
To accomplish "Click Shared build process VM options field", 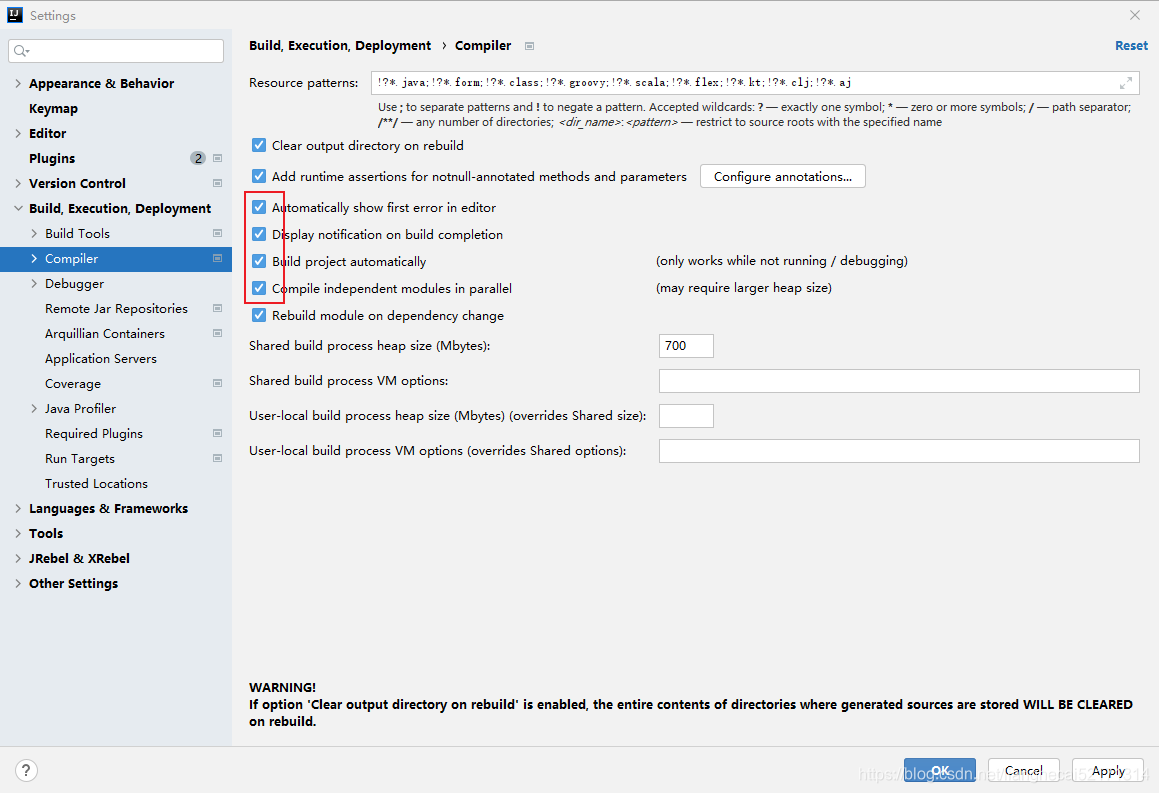I will (899, 381).
